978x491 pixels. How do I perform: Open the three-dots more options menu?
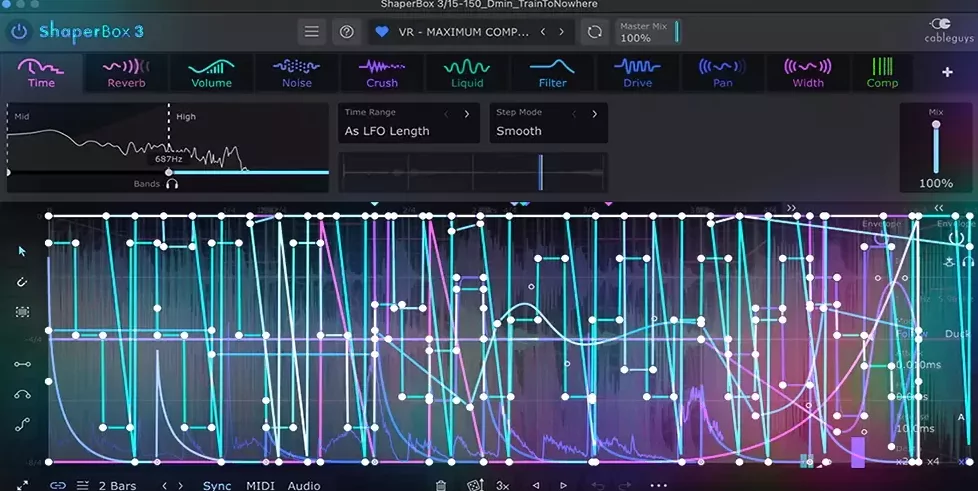(659, 485)
